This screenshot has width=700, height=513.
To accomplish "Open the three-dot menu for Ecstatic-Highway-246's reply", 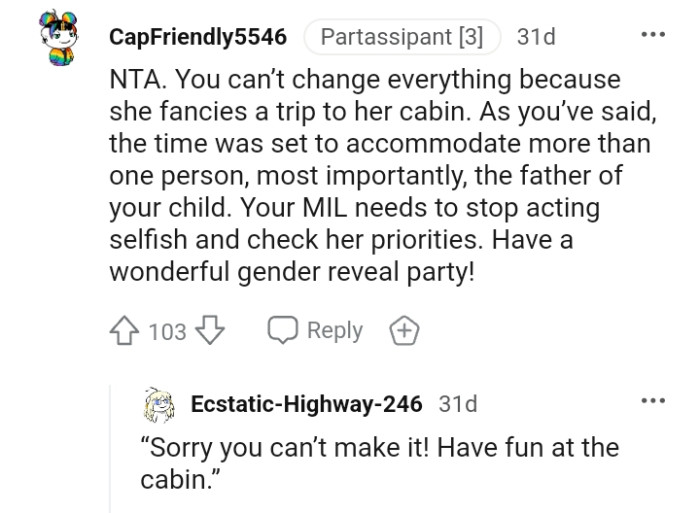I will pyautogui.click(x=653, y=399).
